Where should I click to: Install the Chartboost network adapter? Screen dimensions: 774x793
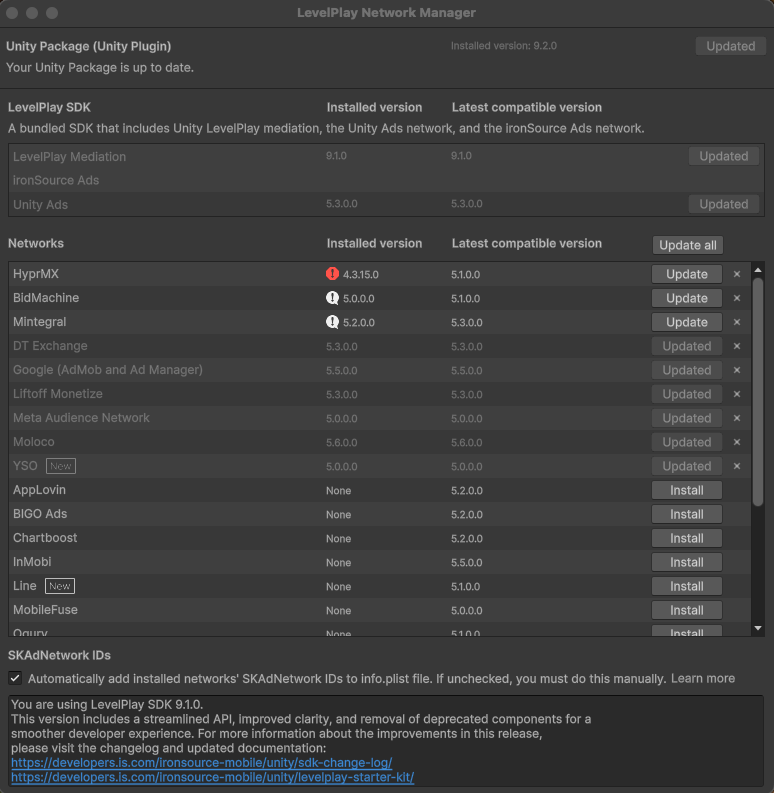(x=686, y=538)
